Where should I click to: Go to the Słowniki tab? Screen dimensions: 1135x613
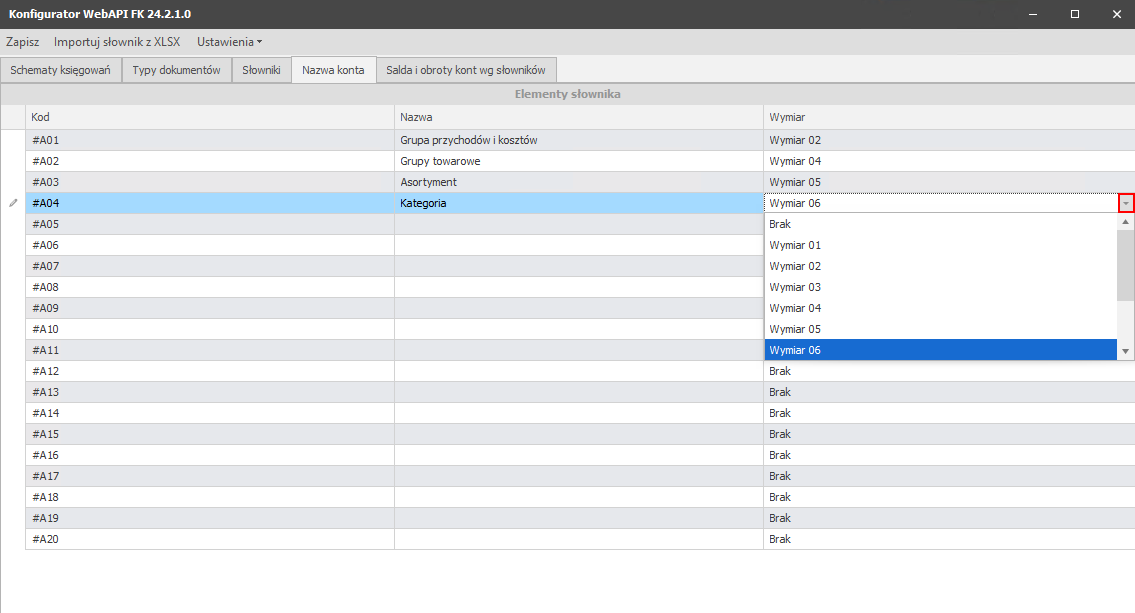261,70
